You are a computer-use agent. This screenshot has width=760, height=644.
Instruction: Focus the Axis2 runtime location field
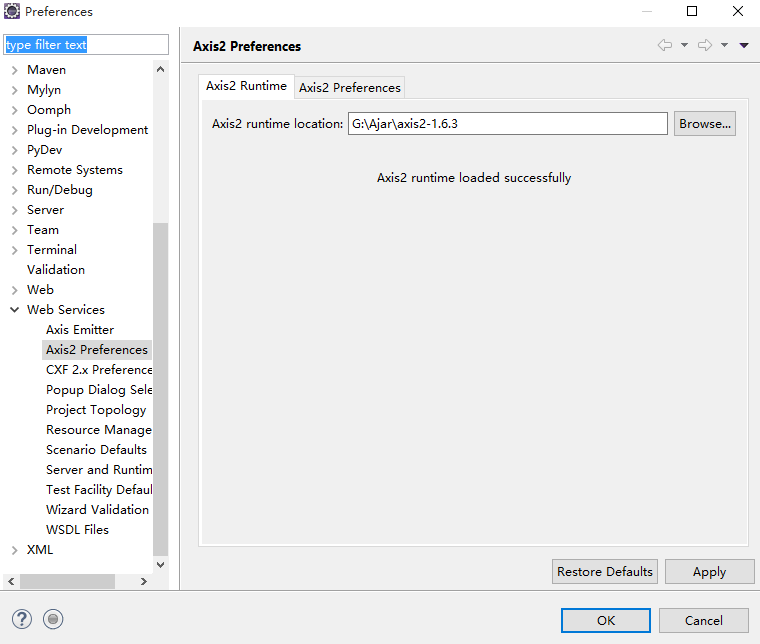click(x=507, y=124)
